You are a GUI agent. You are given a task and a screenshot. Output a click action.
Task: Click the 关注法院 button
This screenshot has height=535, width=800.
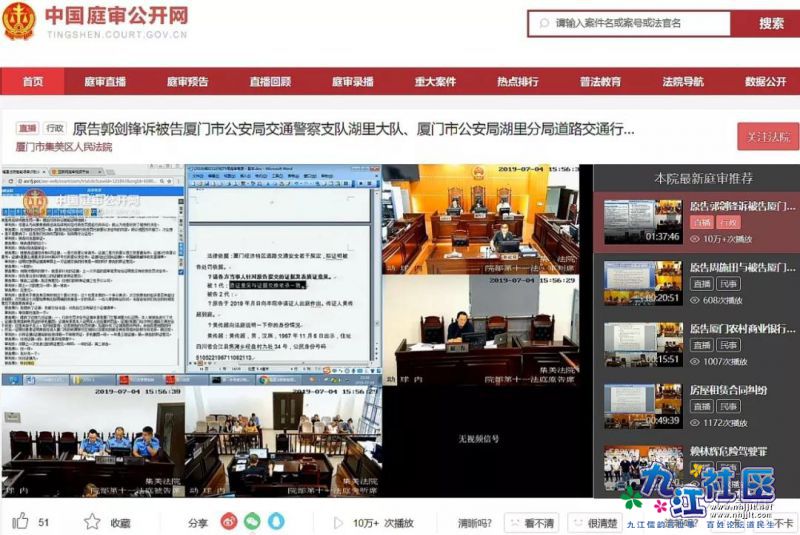tap(768, 136)
